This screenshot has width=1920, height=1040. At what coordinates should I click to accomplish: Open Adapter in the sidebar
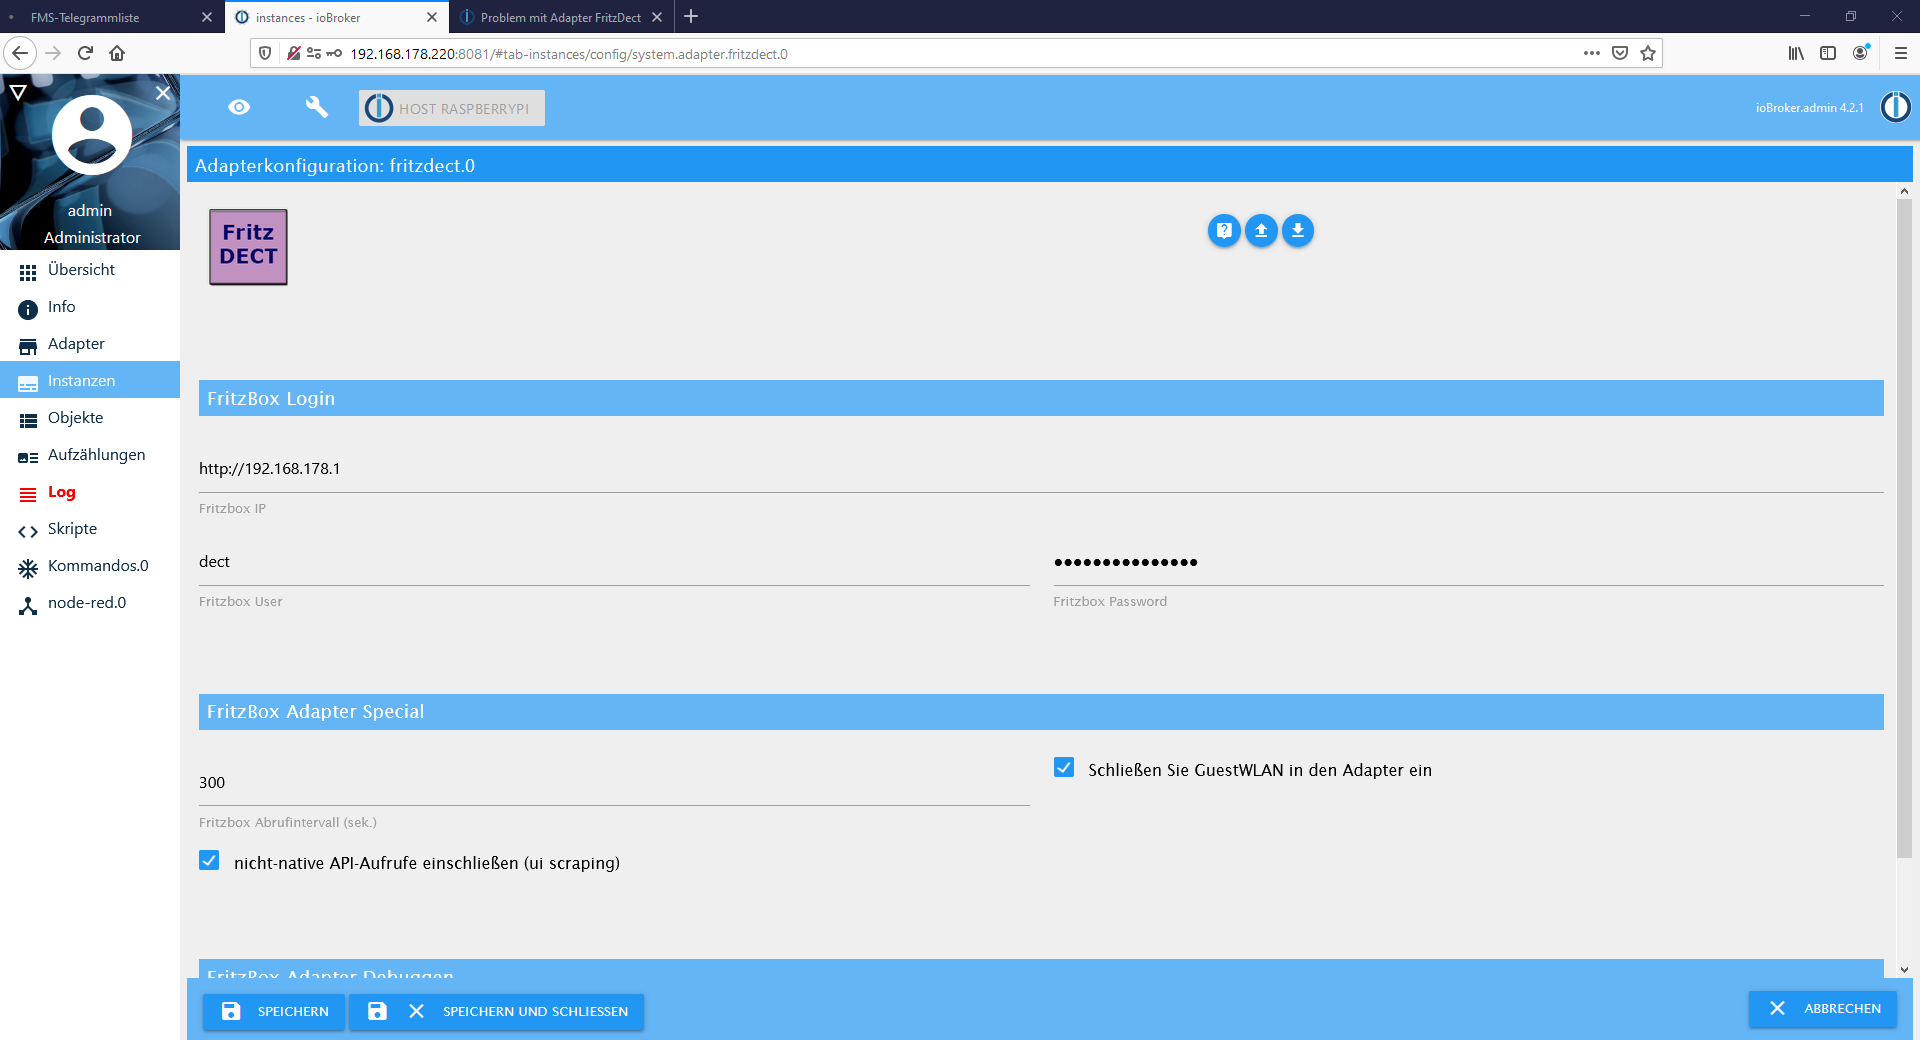click(x=90, y=344)
